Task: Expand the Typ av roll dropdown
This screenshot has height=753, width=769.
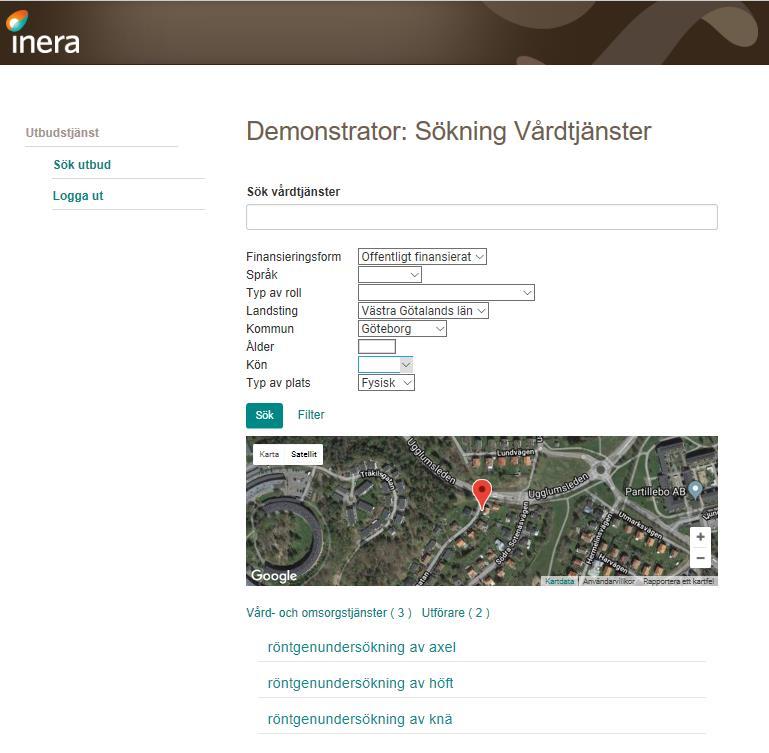Action: (446, 293)
